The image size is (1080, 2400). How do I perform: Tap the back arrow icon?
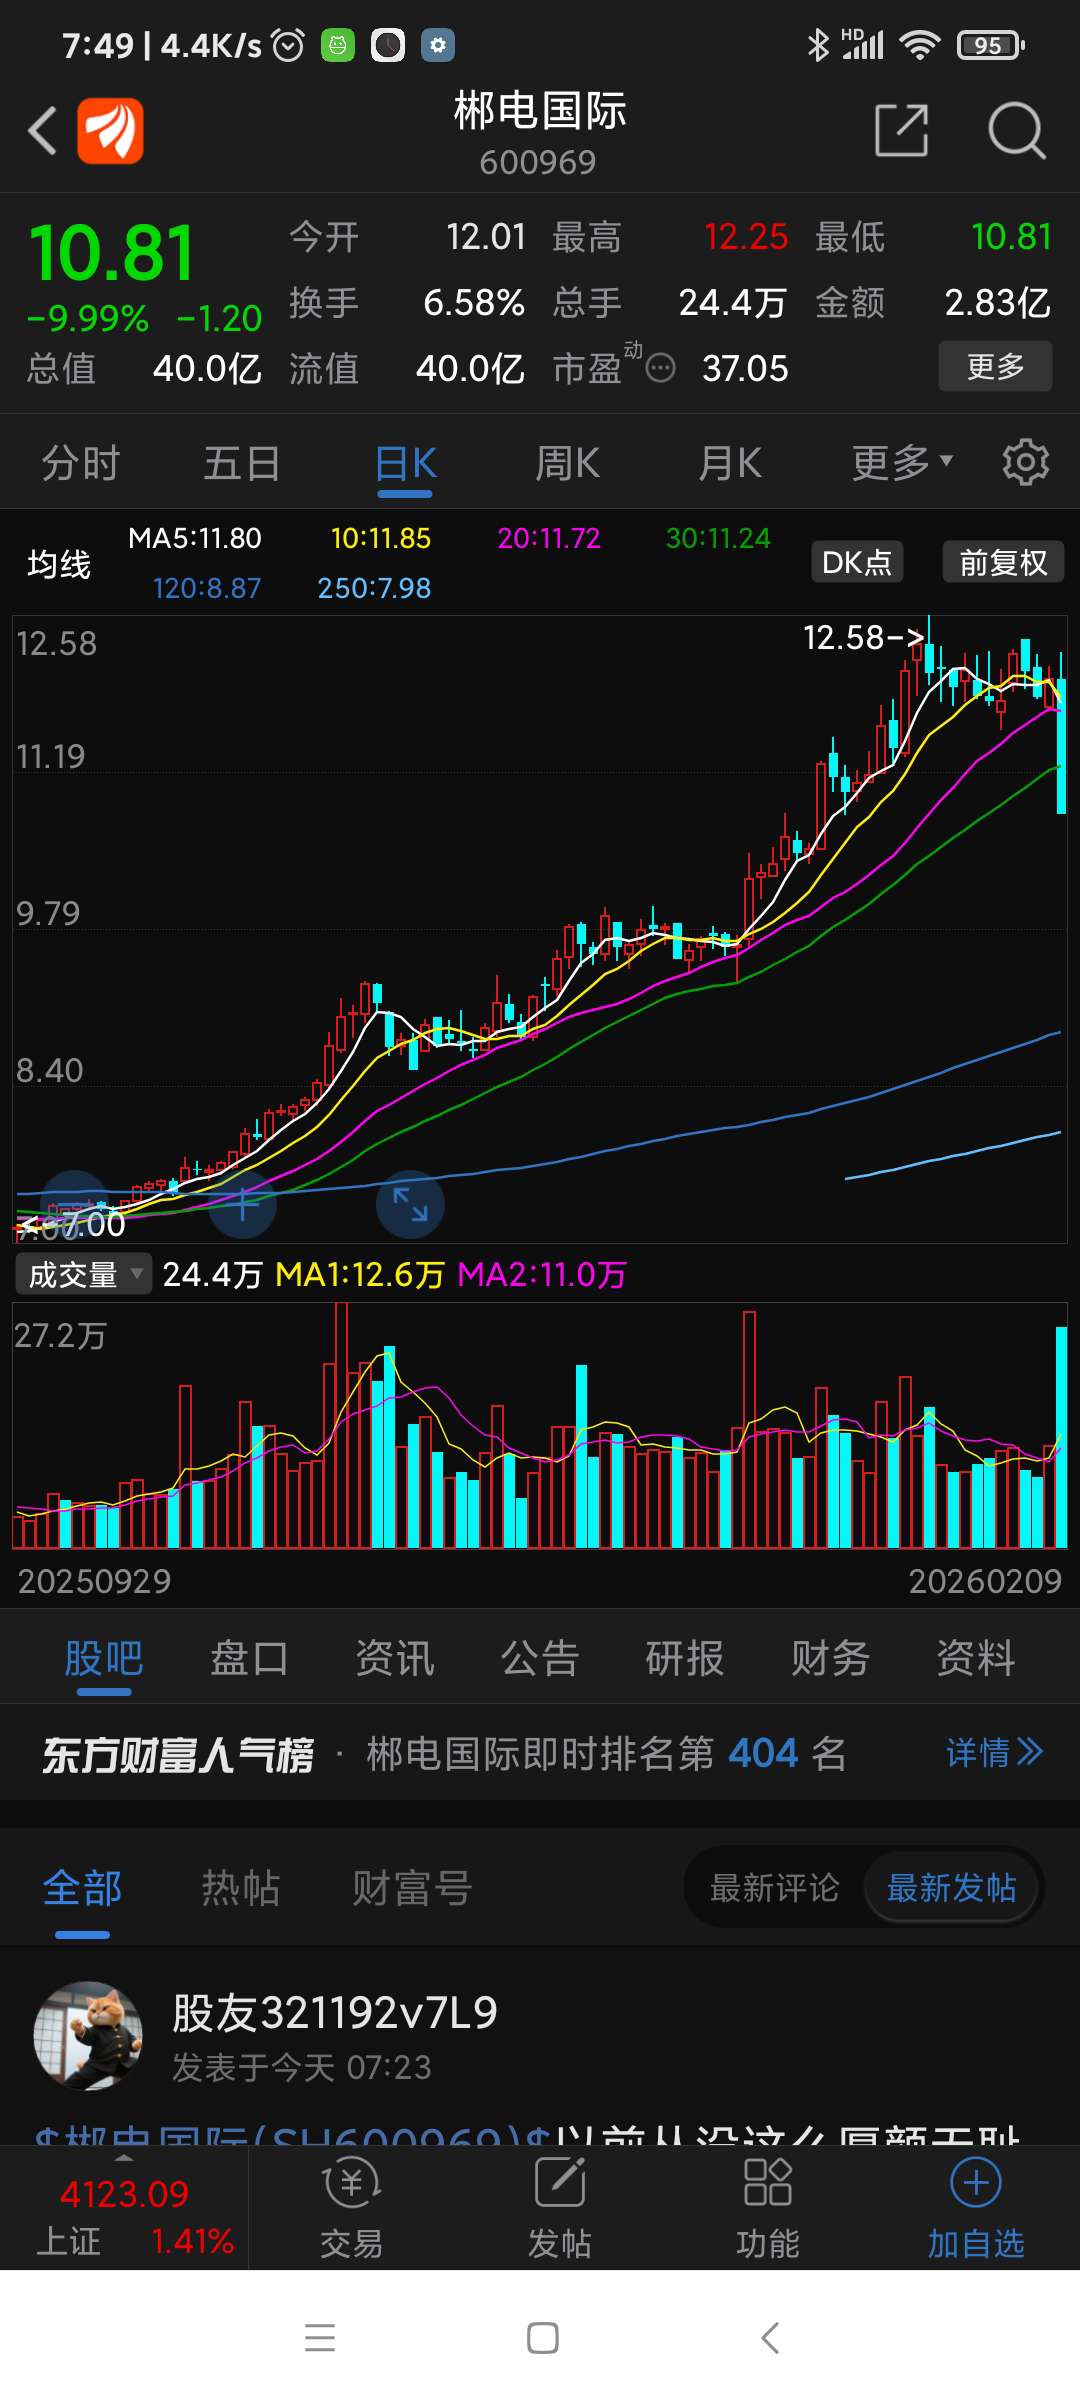(x=42, y=131)
